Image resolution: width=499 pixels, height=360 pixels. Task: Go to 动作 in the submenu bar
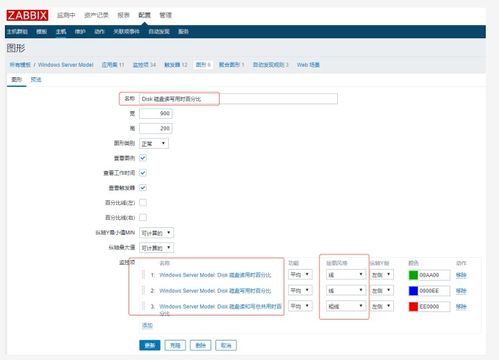[x=99, y=32]
